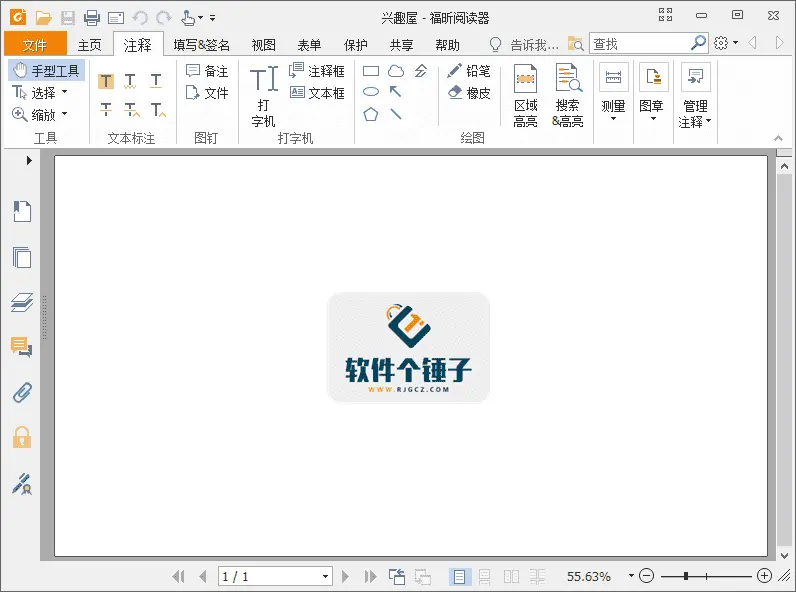Viewport: 796px width, 592px height.
Task: Open the Attachments paperclip panel
Action: click(22, 392)
